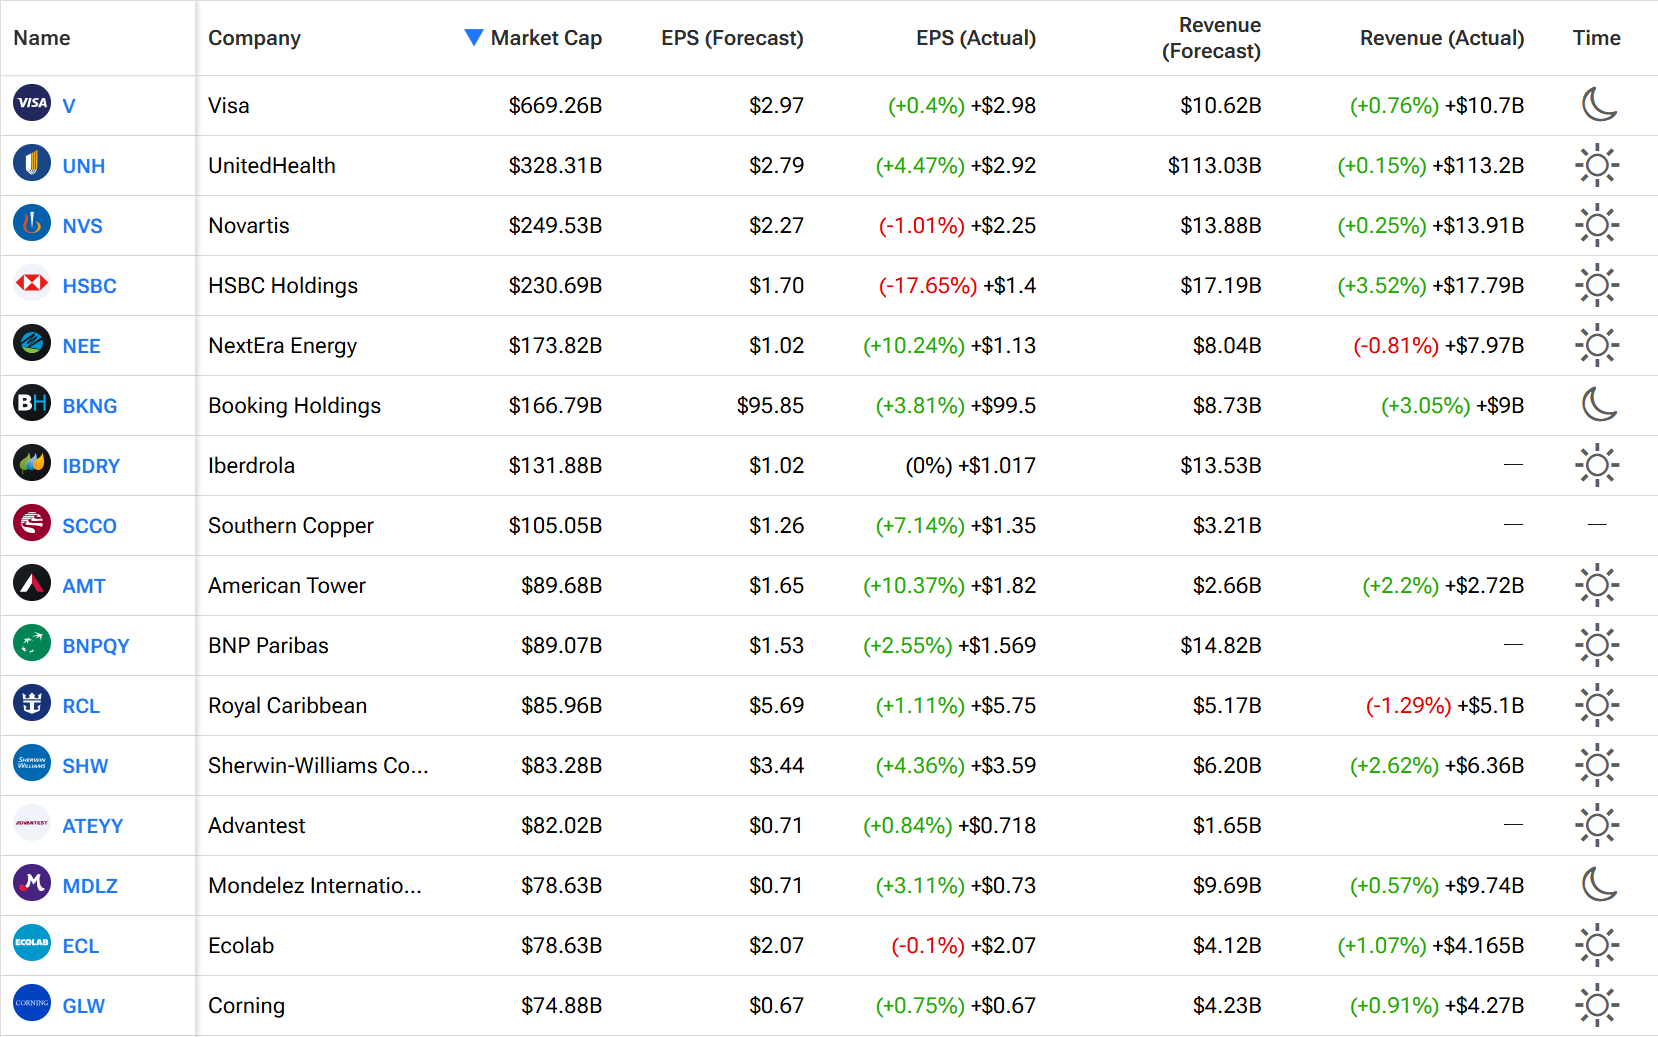Click the Royal Caribbean logo icon

tap(32, 703)
